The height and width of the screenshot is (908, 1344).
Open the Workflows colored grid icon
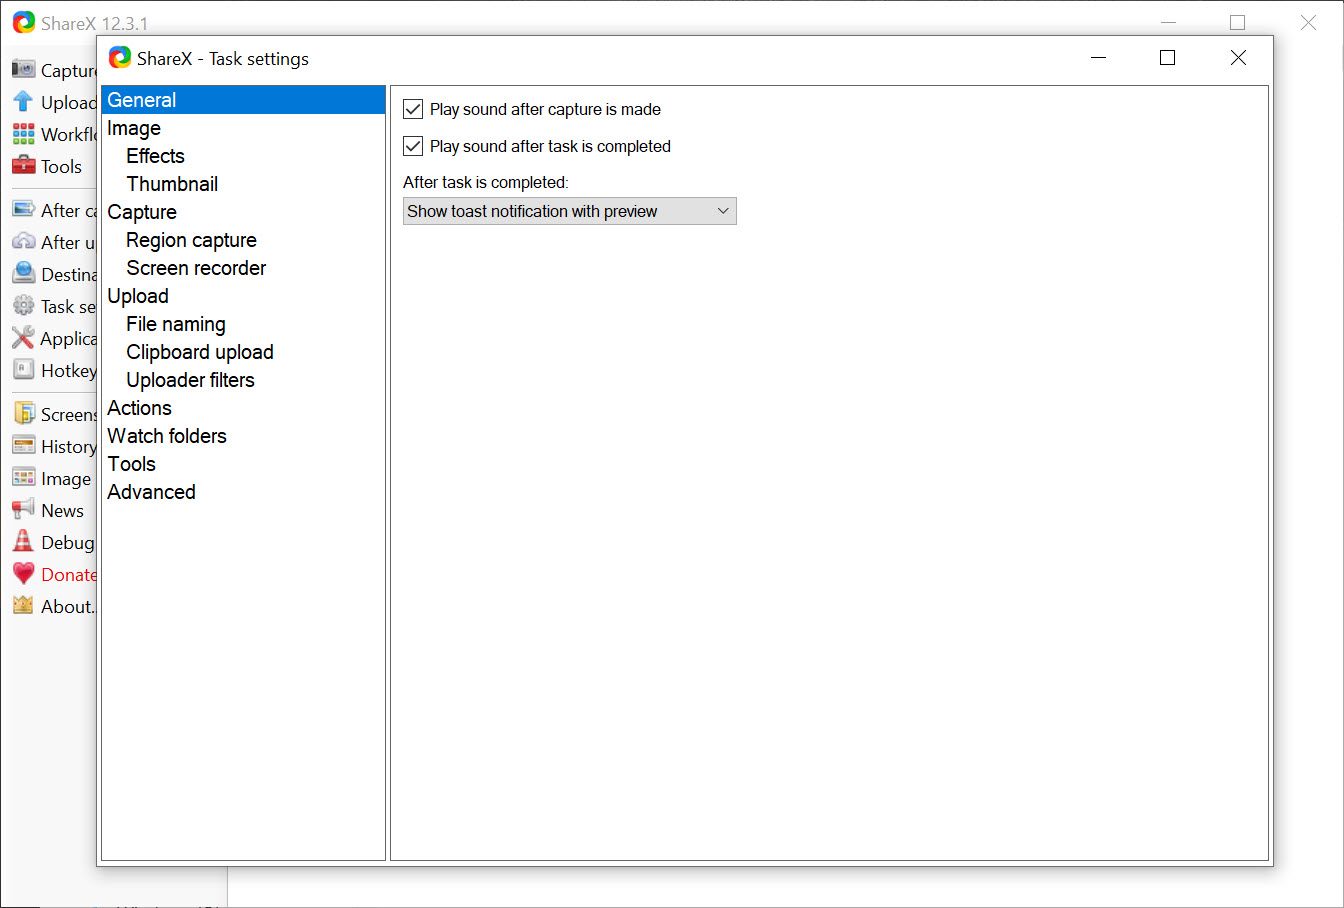pos(24,134)
